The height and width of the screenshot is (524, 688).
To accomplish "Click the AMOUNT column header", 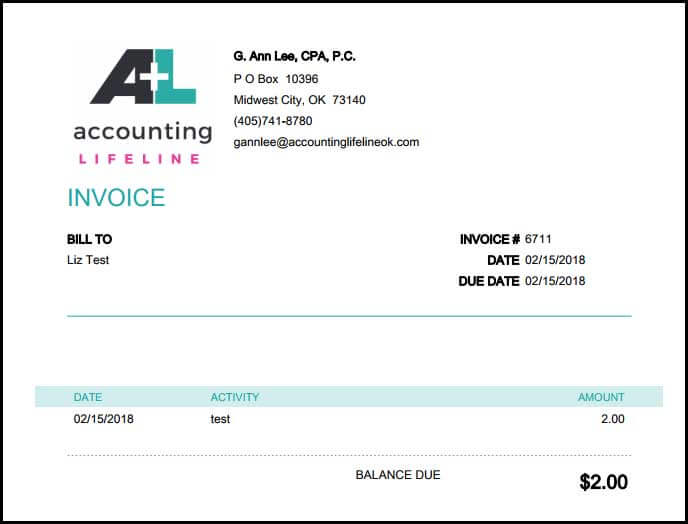I will 601,397.
